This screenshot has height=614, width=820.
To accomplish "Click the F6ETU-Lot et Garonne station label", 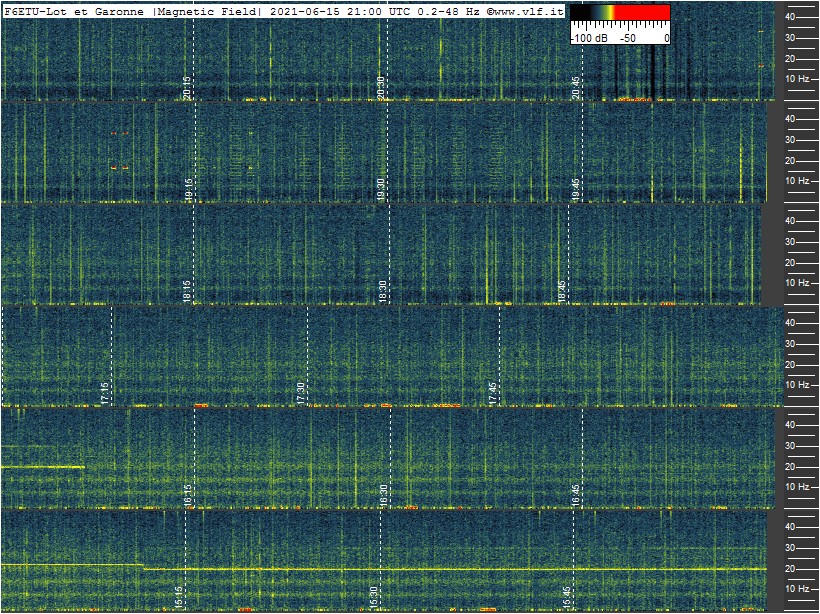I will (x=74, y=12).
